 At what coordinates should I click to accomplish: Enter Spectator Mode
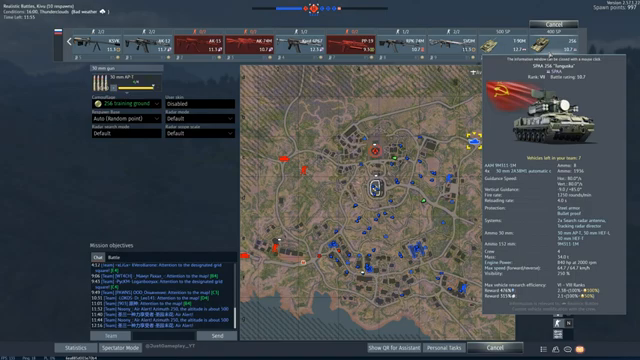[x=120, y=348]
